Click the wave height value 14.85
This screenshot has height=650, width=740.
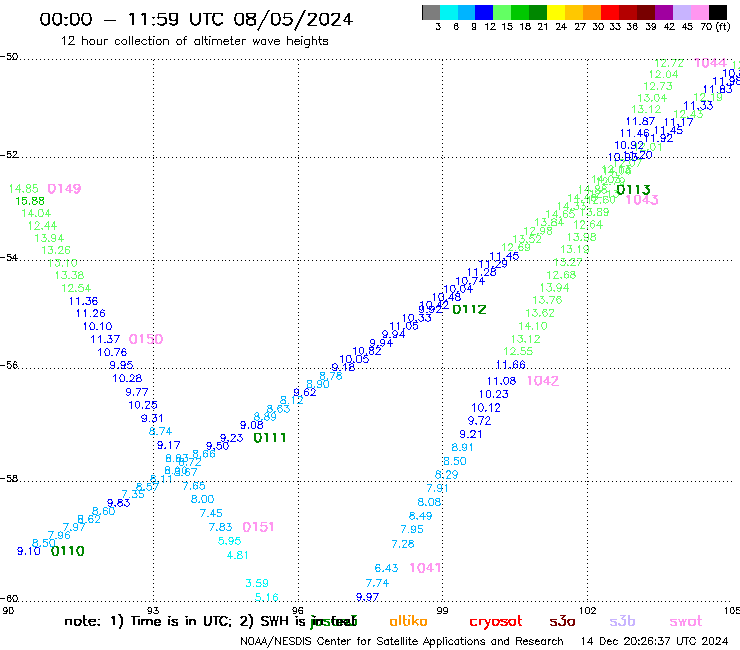24,189
